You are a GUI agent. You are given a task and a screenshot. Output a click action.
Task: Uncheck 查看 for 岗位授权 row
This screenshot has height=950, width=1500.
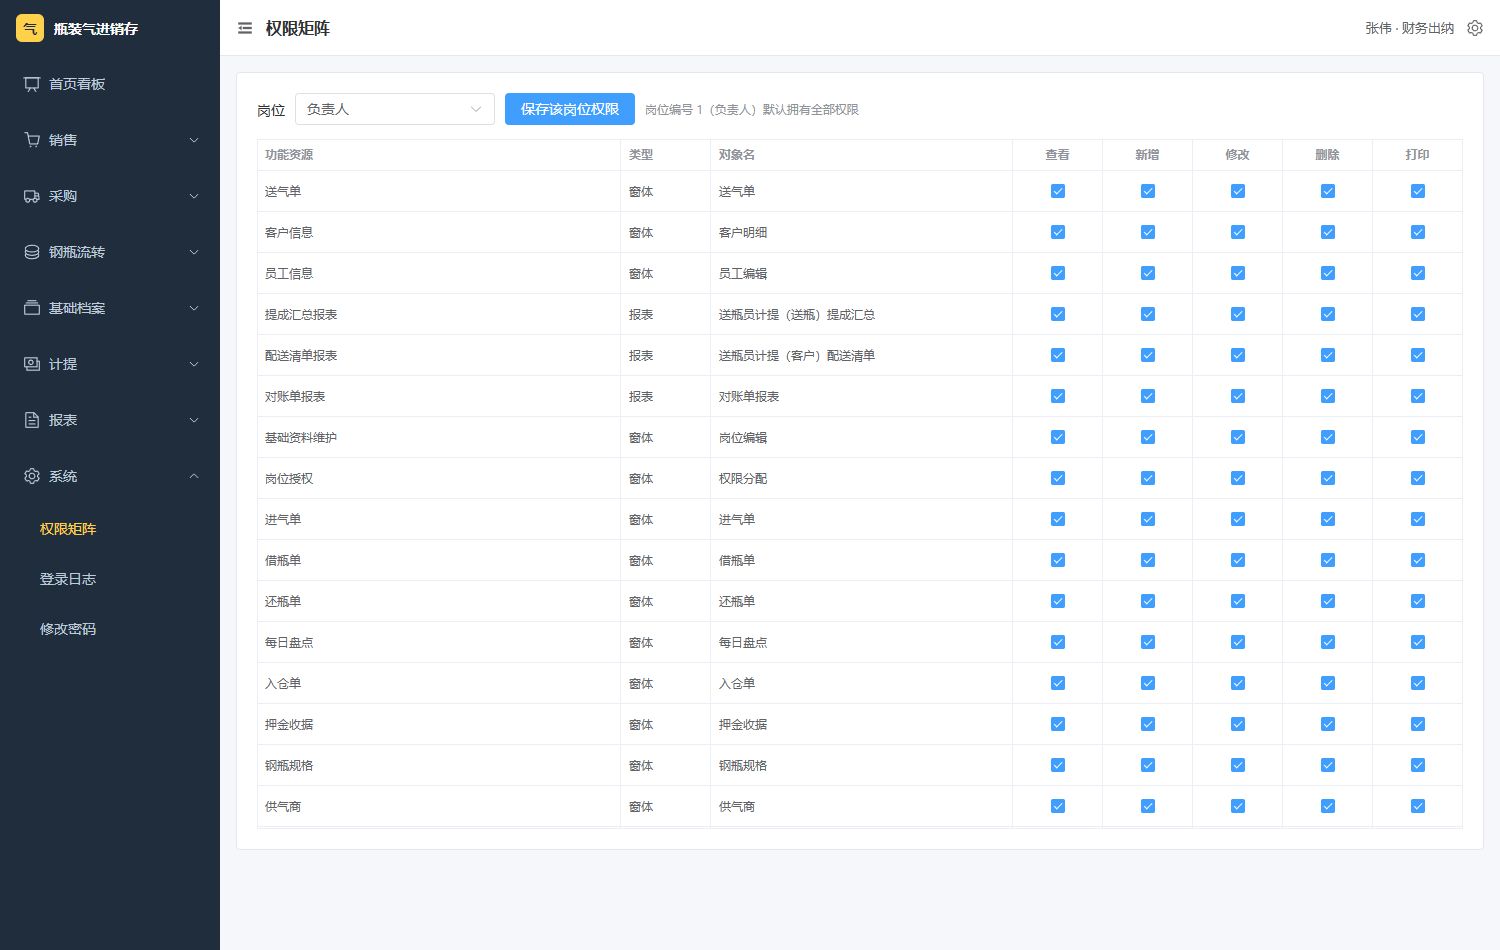pyautogui.click(x=1058, y=478)
